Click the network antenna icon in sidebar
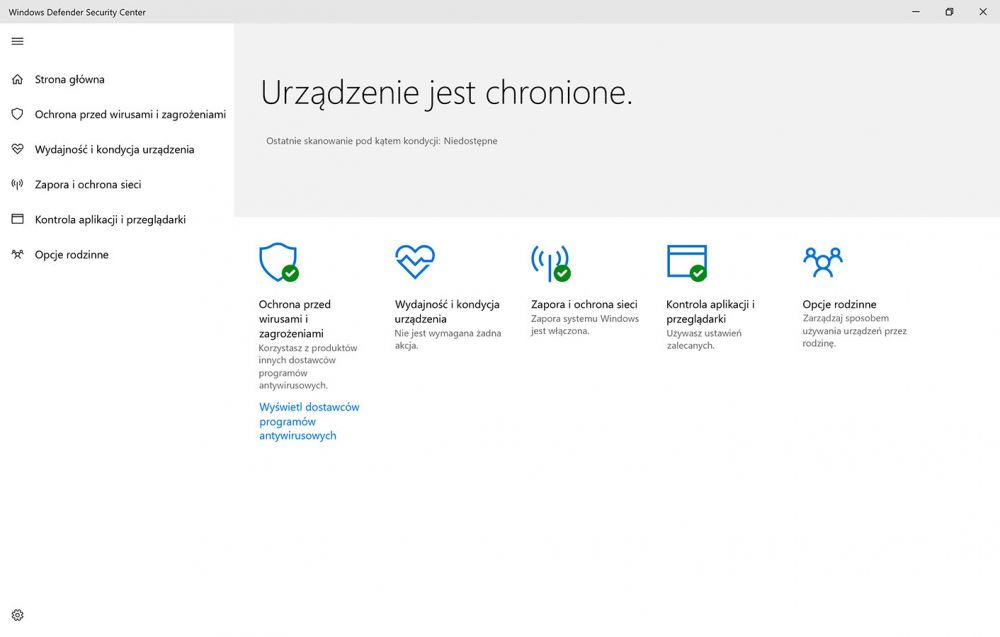1000x637 pixels. pos(17,184)
